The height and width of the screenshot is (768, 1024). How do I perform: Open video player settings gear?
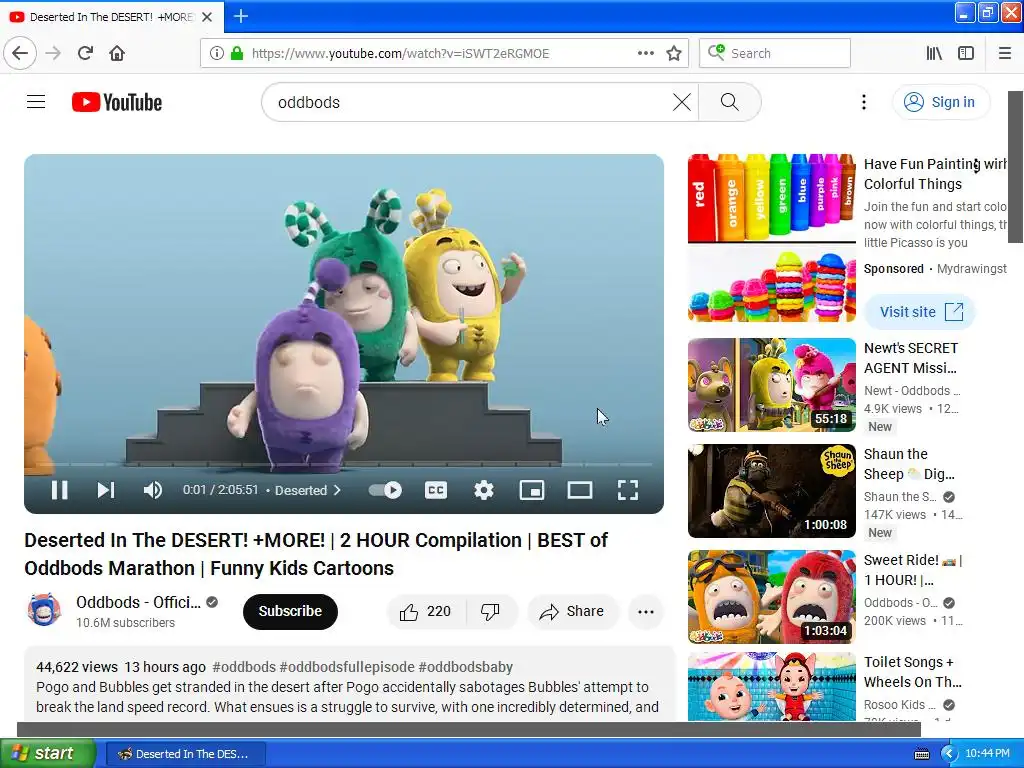click(x=483, y=490)
